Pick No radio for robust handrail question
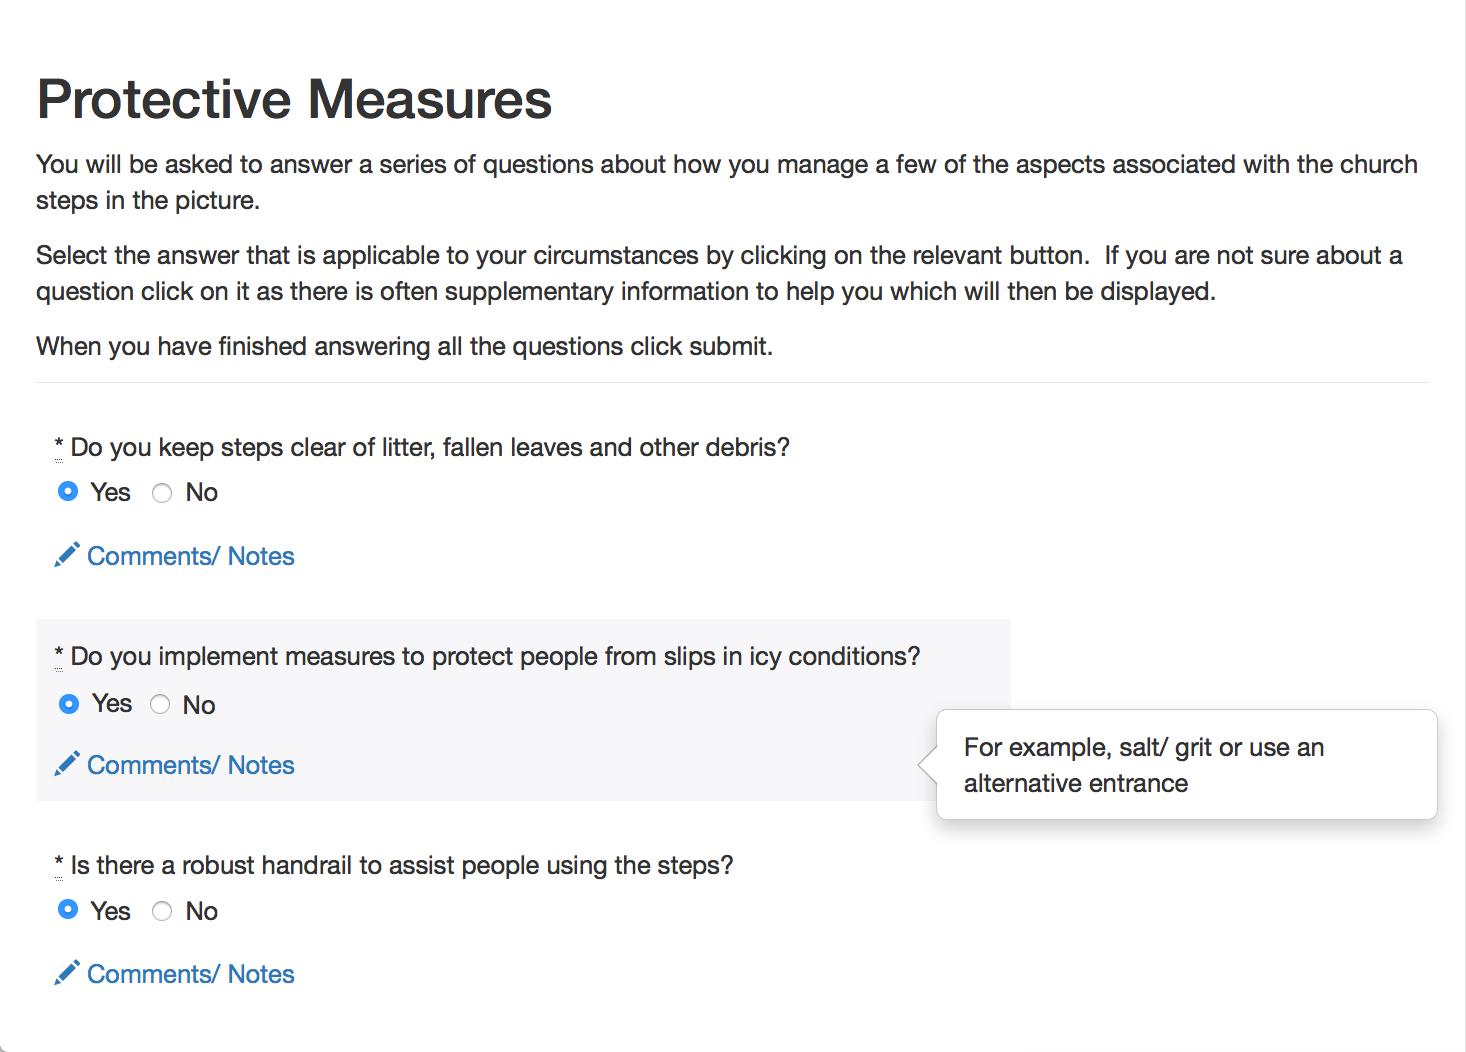Screen dimensions: 1466x1052 coord(162,911)
